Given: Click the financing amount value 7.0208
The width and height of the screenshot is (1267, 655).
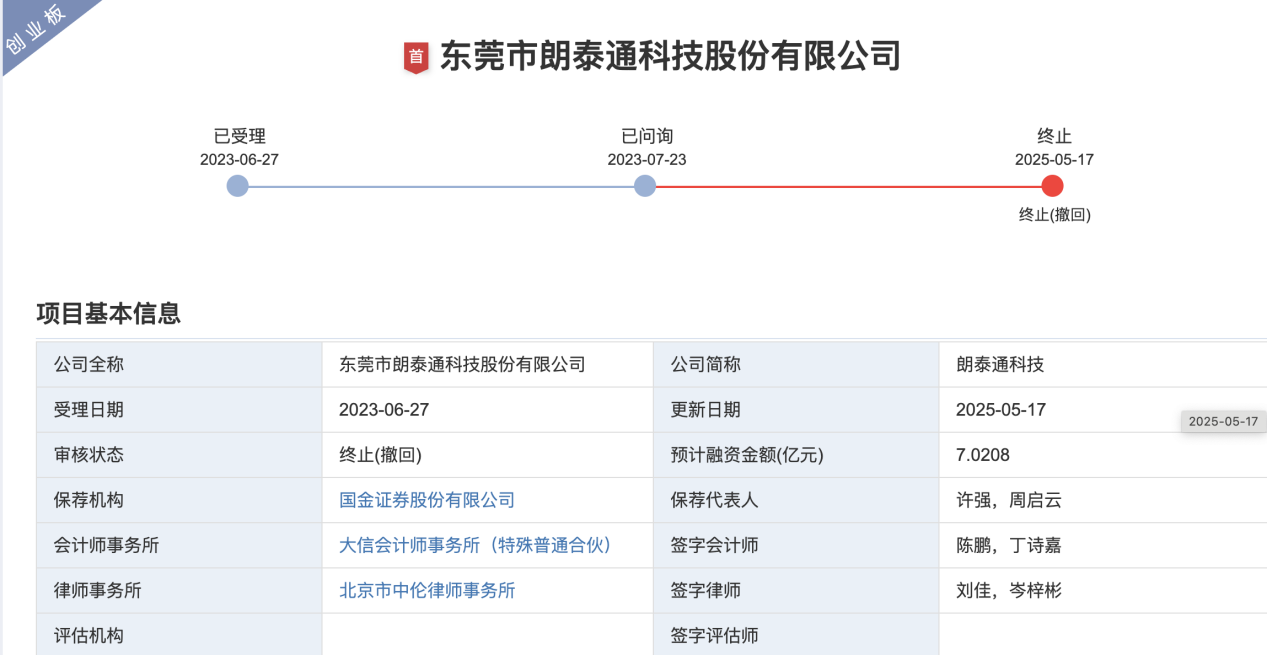Looking at the screenshot, I should [x=983, y=455].
